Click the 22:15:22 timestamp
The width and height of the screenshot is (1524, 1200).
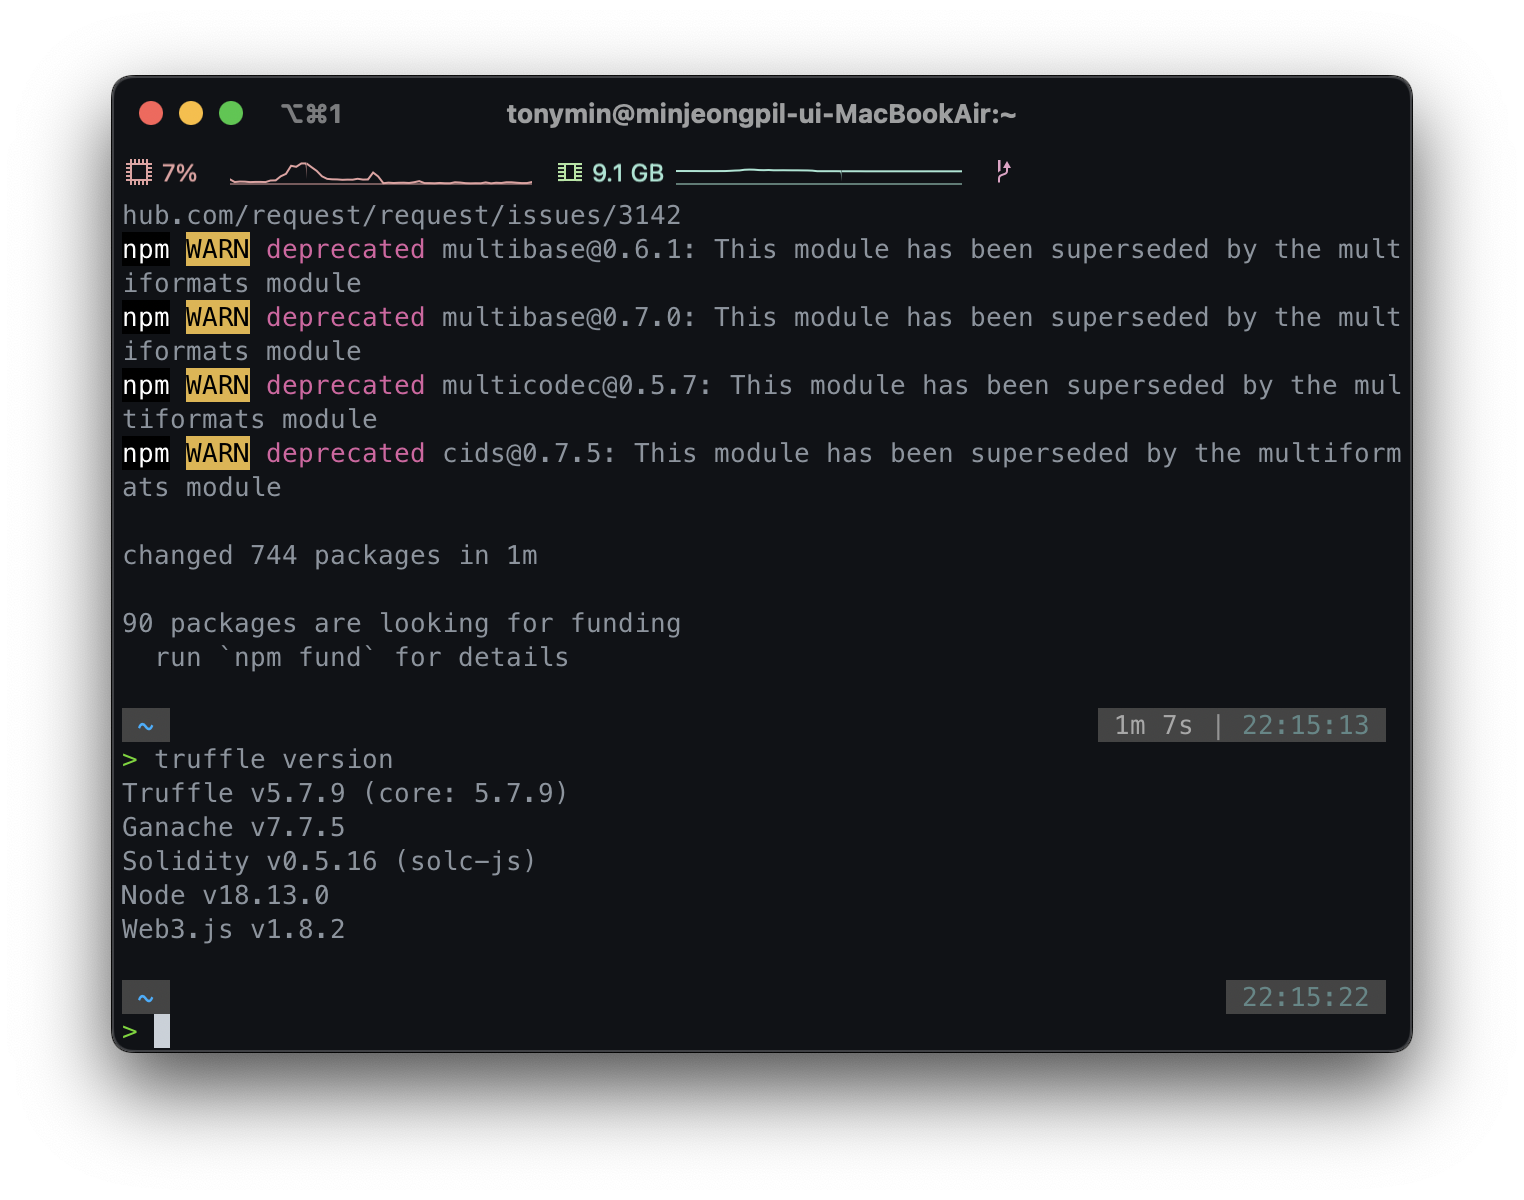click(x=1305, y=997)
